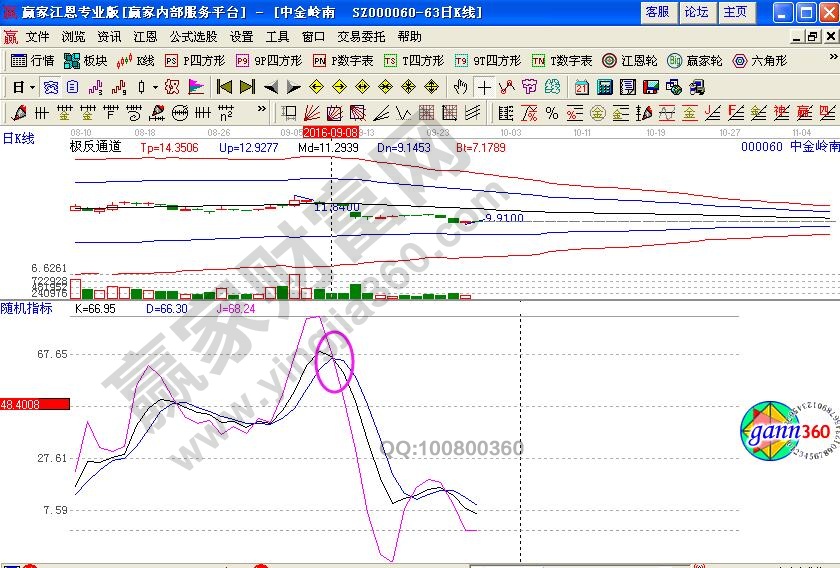Switch to the K线 candlestick chart

tap(136, 60)
